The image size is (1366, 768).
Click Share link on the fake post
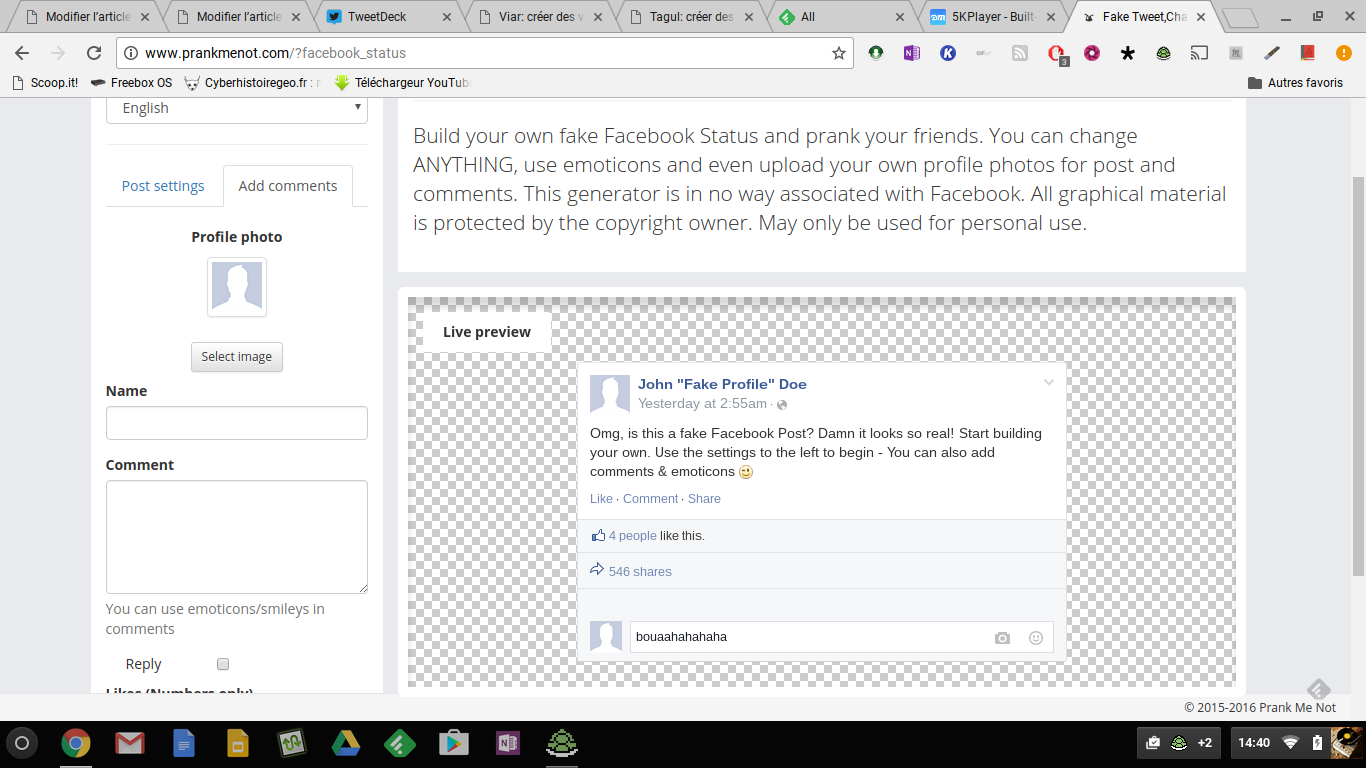pos(704,499)
